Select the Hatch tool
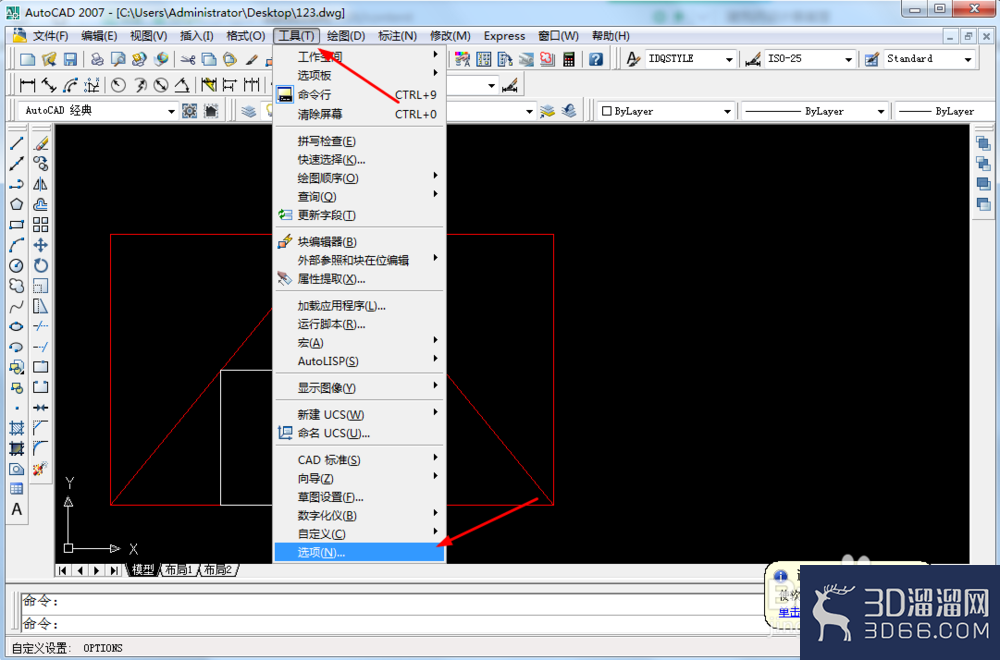This screenshot has width=1000, height=660. point(17,428)
